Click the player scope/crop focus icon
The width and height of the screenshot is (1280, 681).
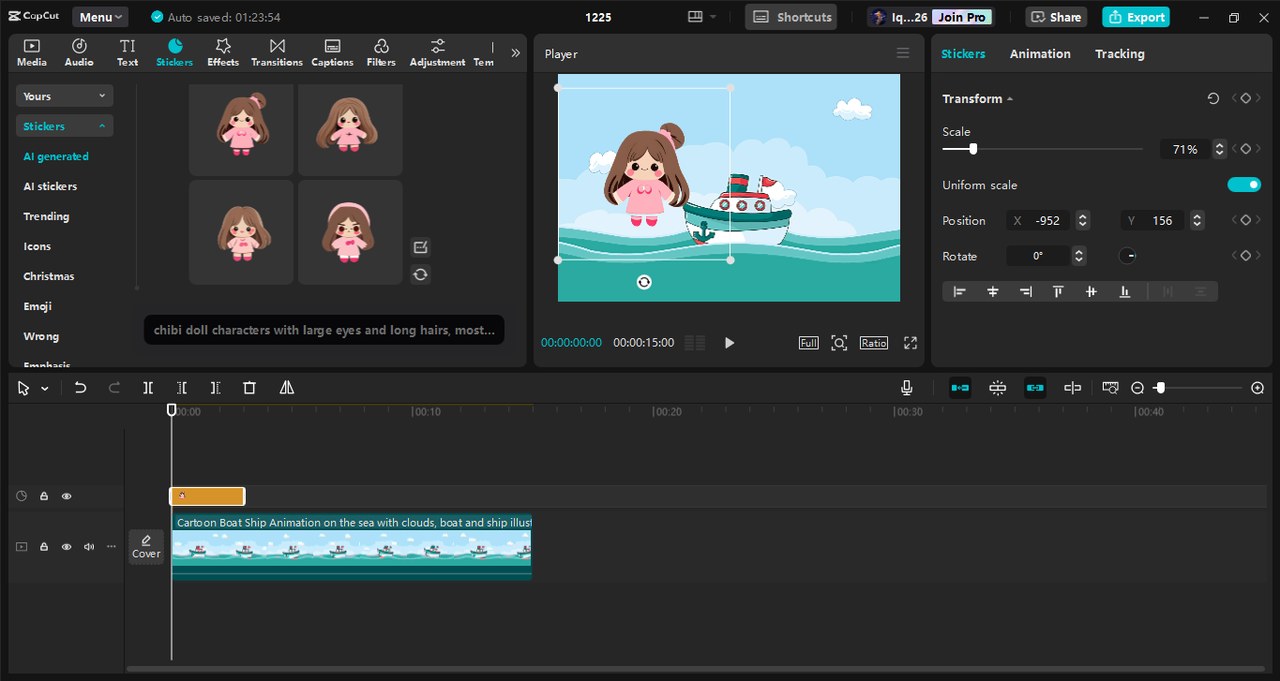pyautogui.click(x=839, y=343)
